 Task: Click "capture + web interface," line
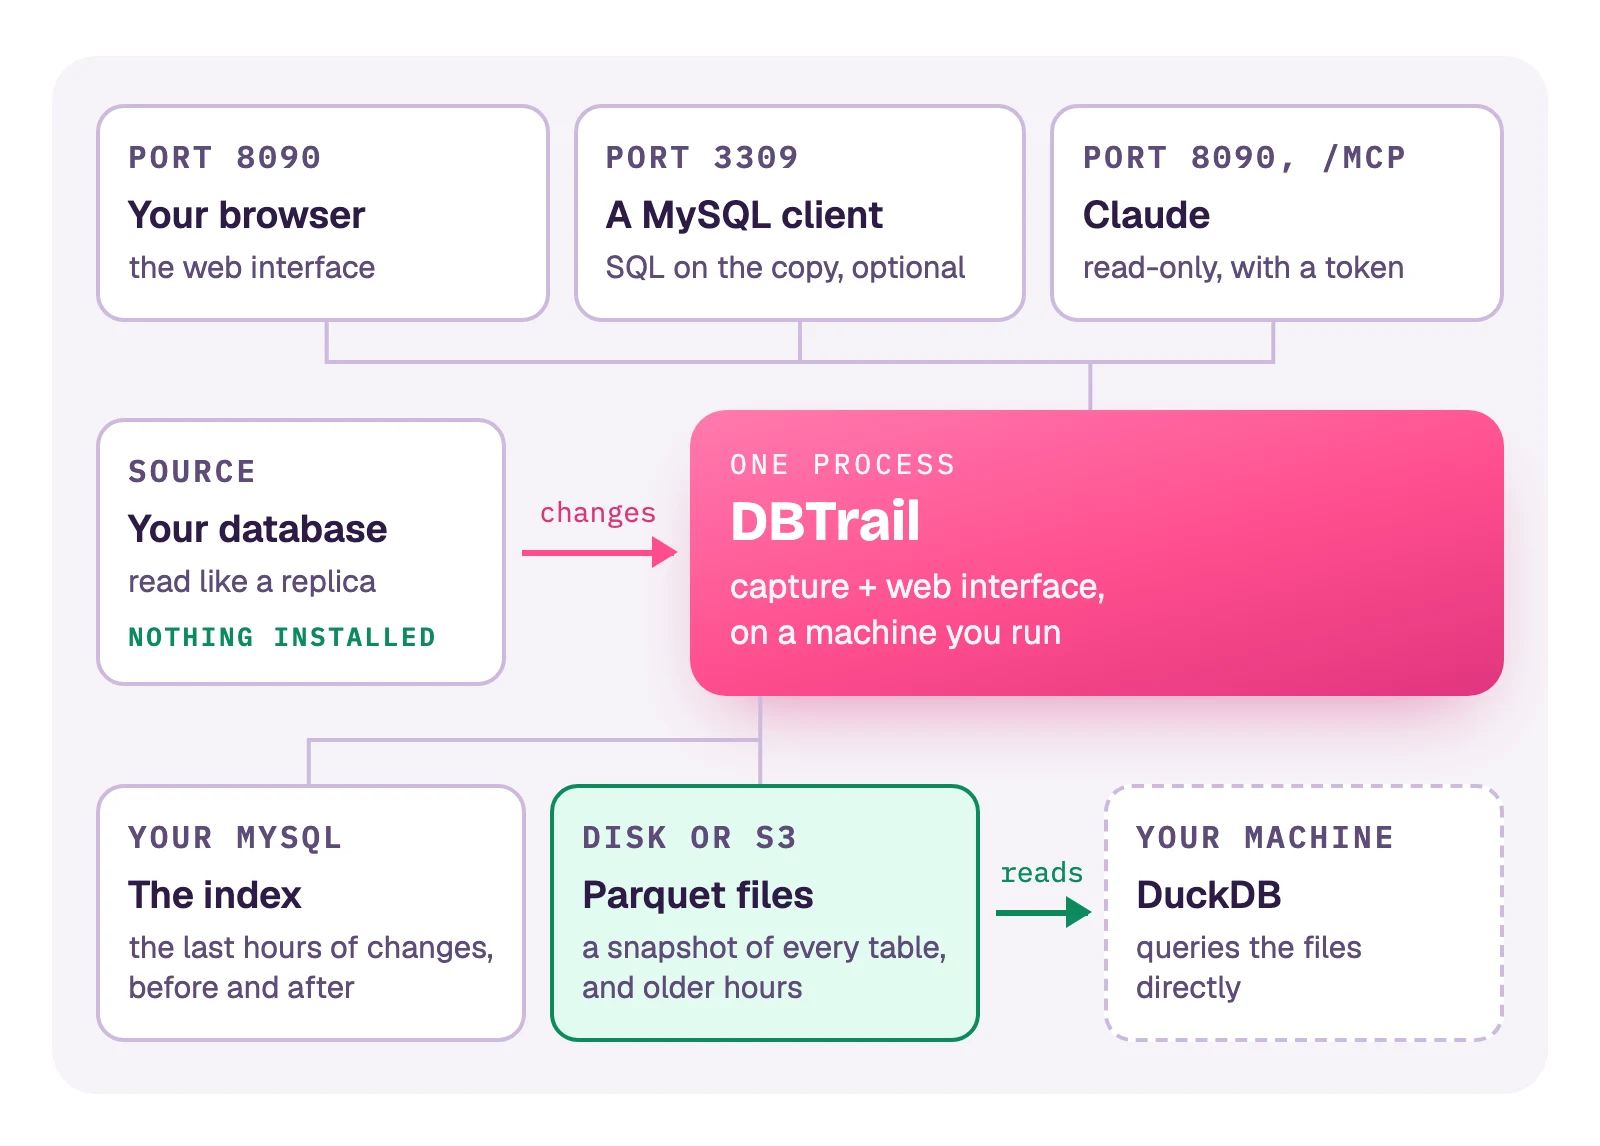click(917, 586)
